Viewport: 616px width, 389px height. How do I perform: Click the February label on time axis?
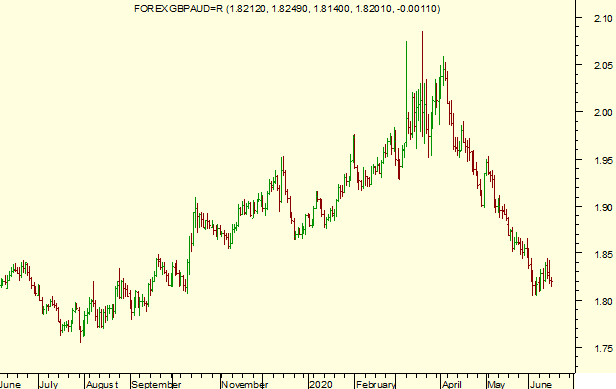376,384
